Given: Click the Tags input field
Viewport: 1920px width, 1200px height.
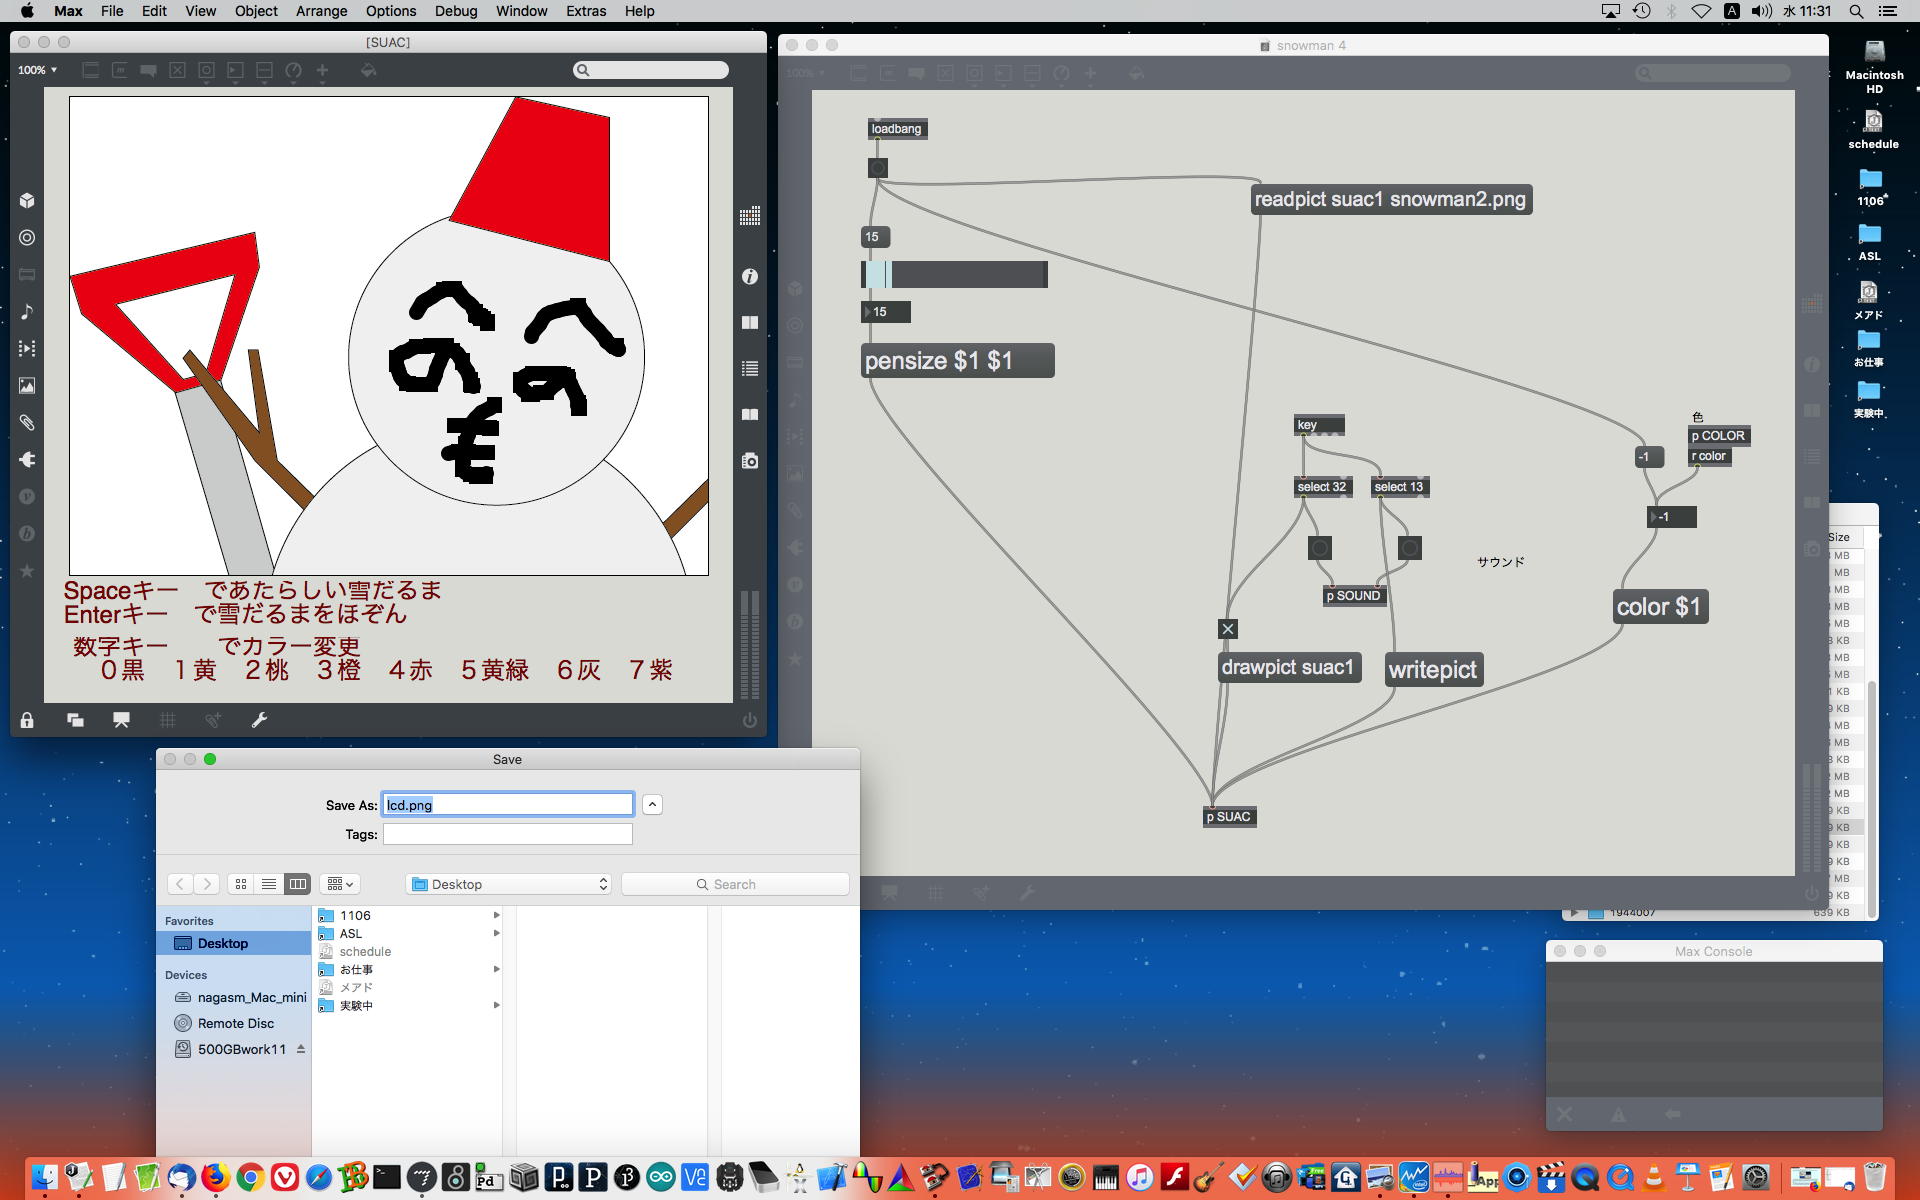Looking at the screenshot, I should [507, 834].
